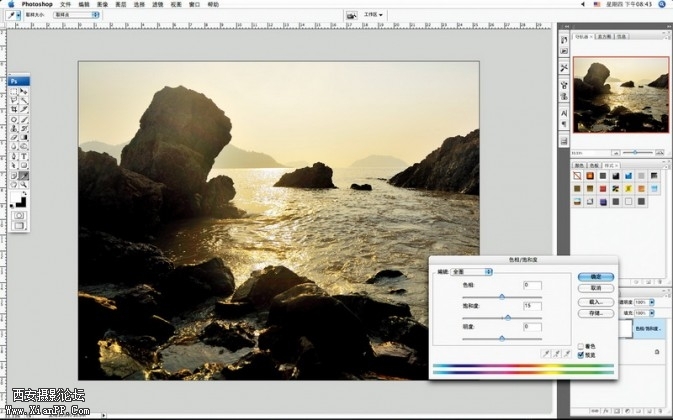The width and height of the screenshot is (673, 420).
Task: Click the 取消 (Cancel) button
Action: [594, 288]
